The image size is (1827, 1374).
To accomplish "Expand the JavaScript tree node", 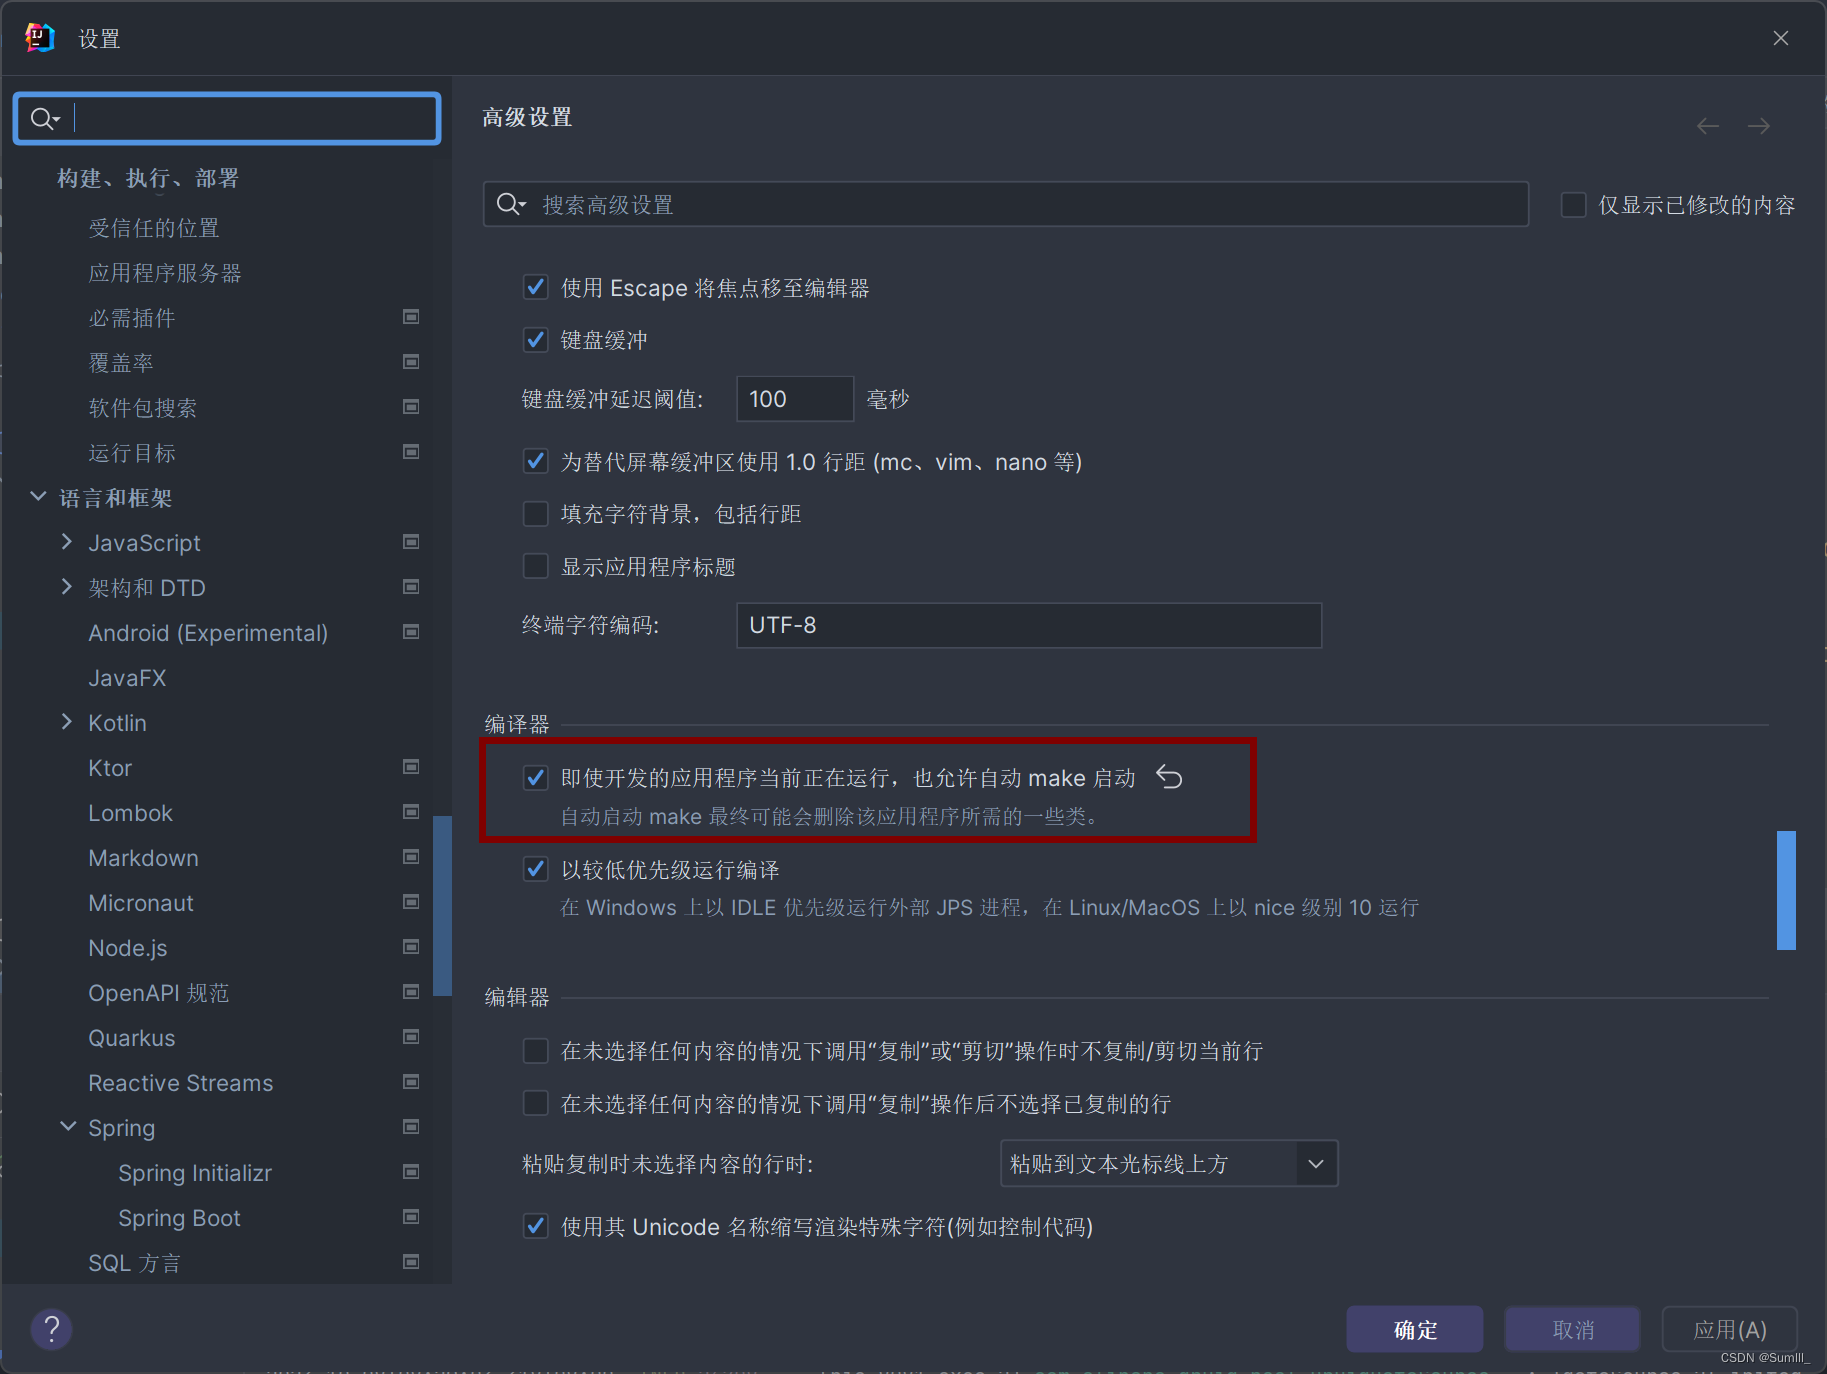I will 67,542.
